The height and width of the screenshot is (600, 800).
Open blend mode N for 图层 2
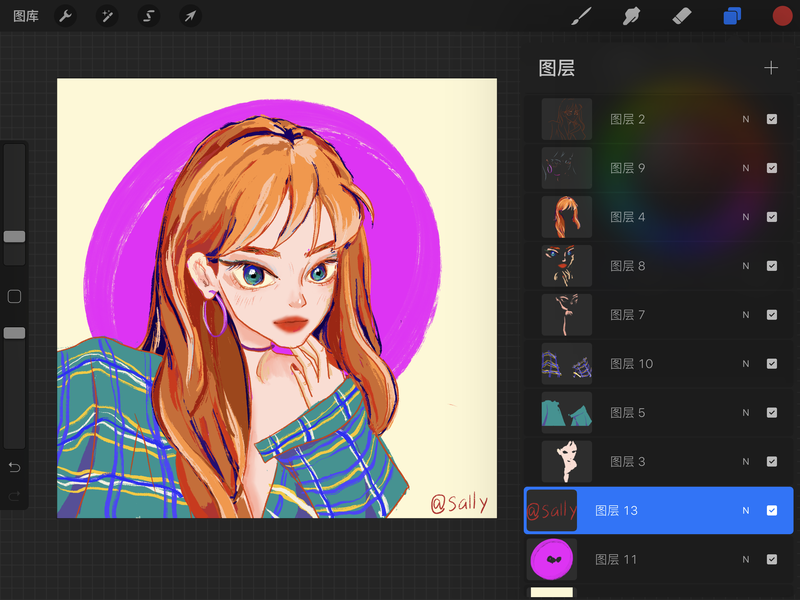coord(746,119)
